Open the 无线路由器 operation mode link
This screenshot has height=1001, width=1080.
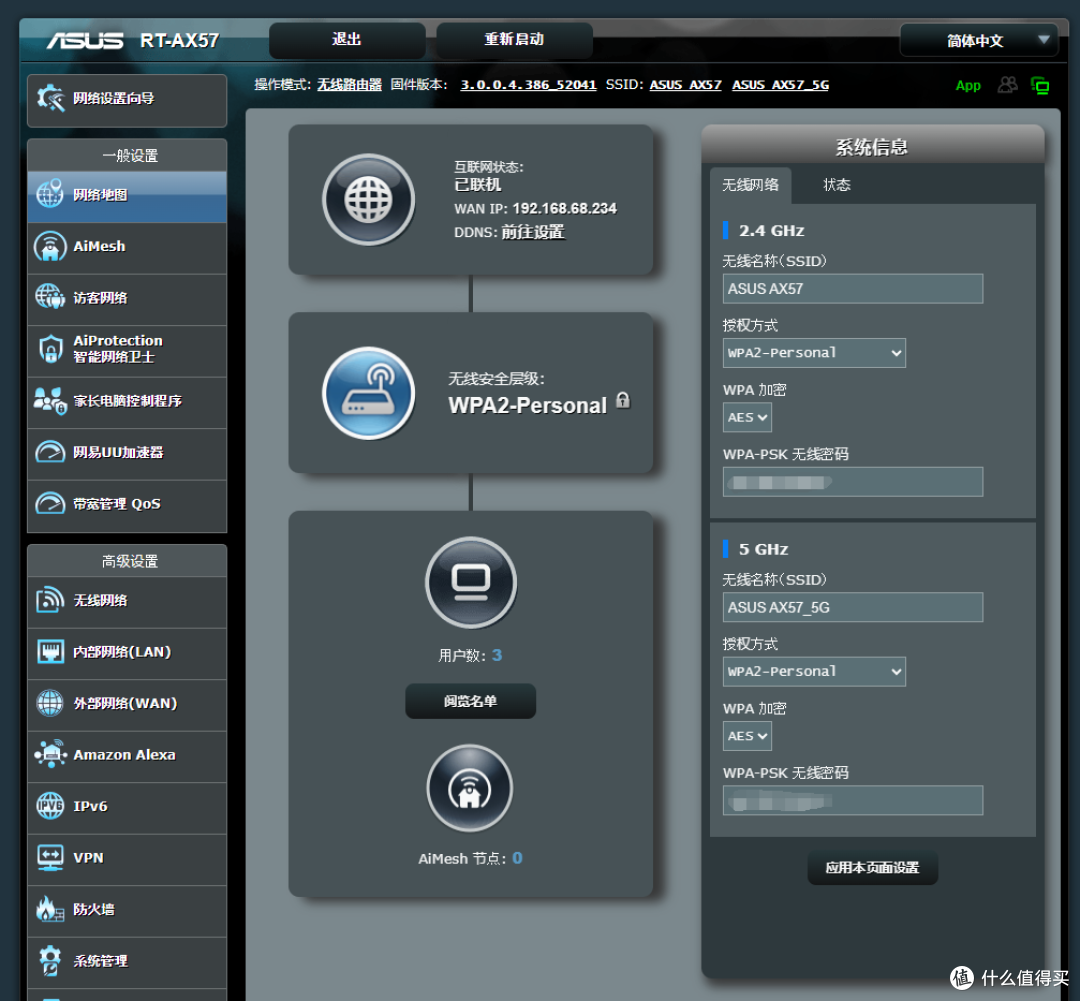pos(349,85)
